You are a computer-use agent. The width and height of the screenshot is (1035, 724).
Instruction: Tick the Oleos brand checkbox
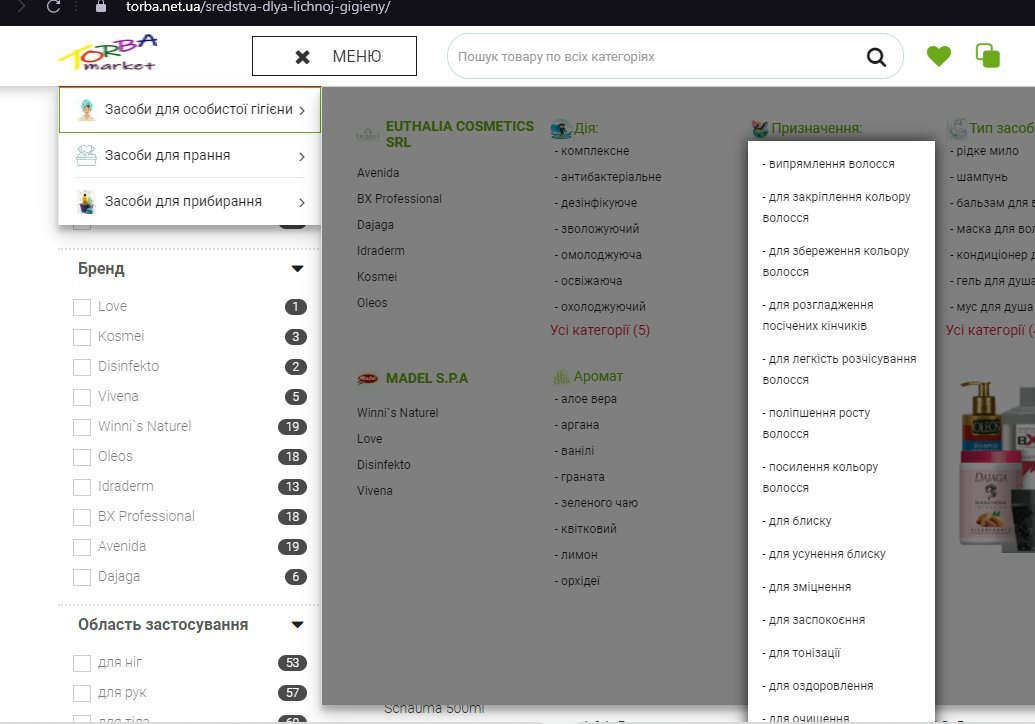(82, 457)
